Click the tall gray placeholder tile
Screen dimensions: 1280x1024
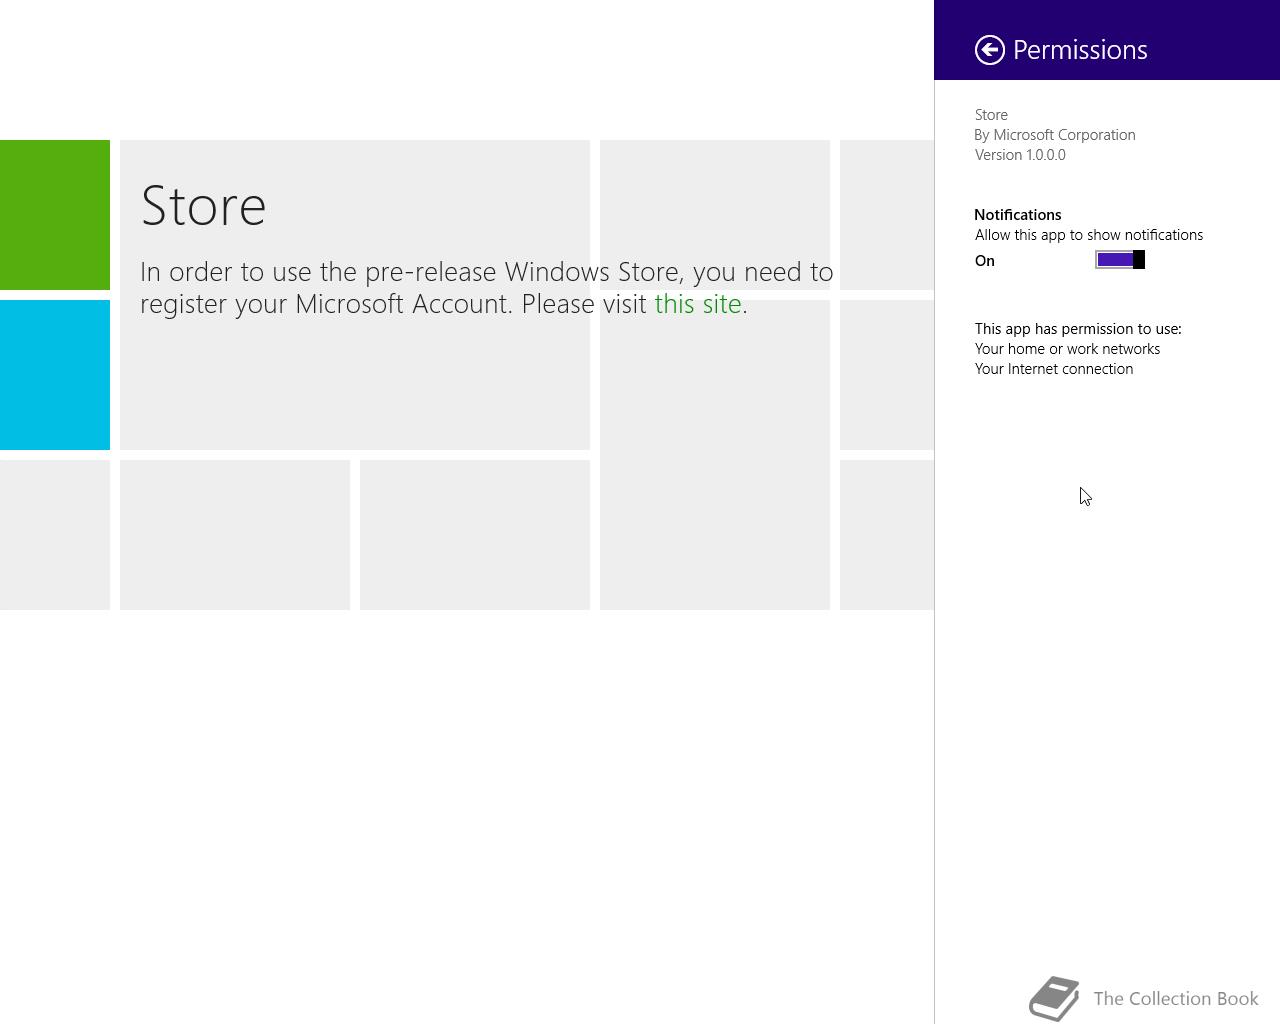pos(715,455)
